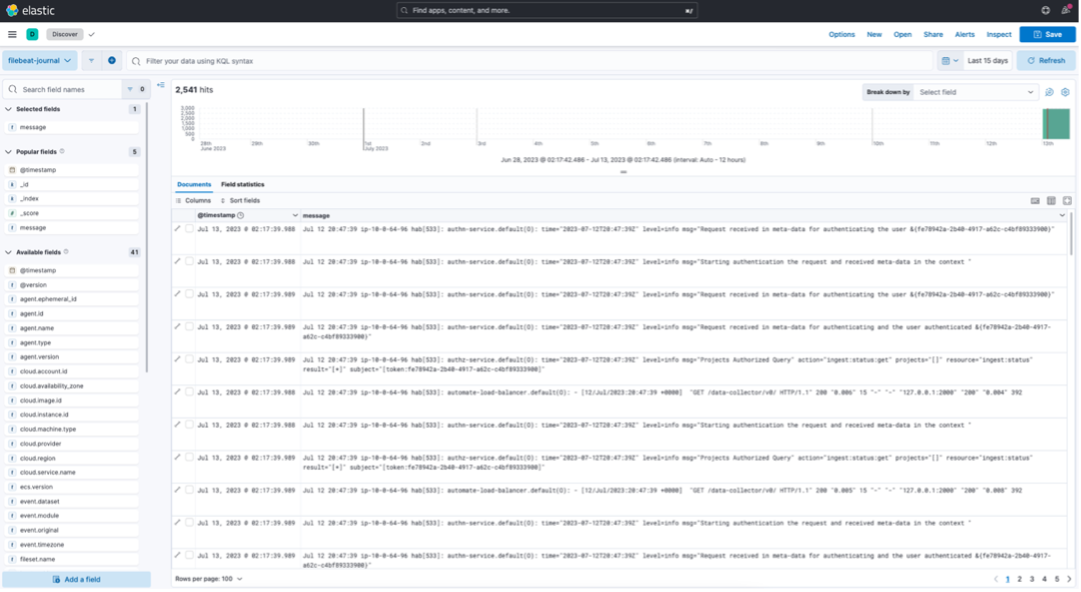Screen dimensions: 1081x592
Task: Open the newsfeed icon with notification dot
Action: pos(1065,10)
